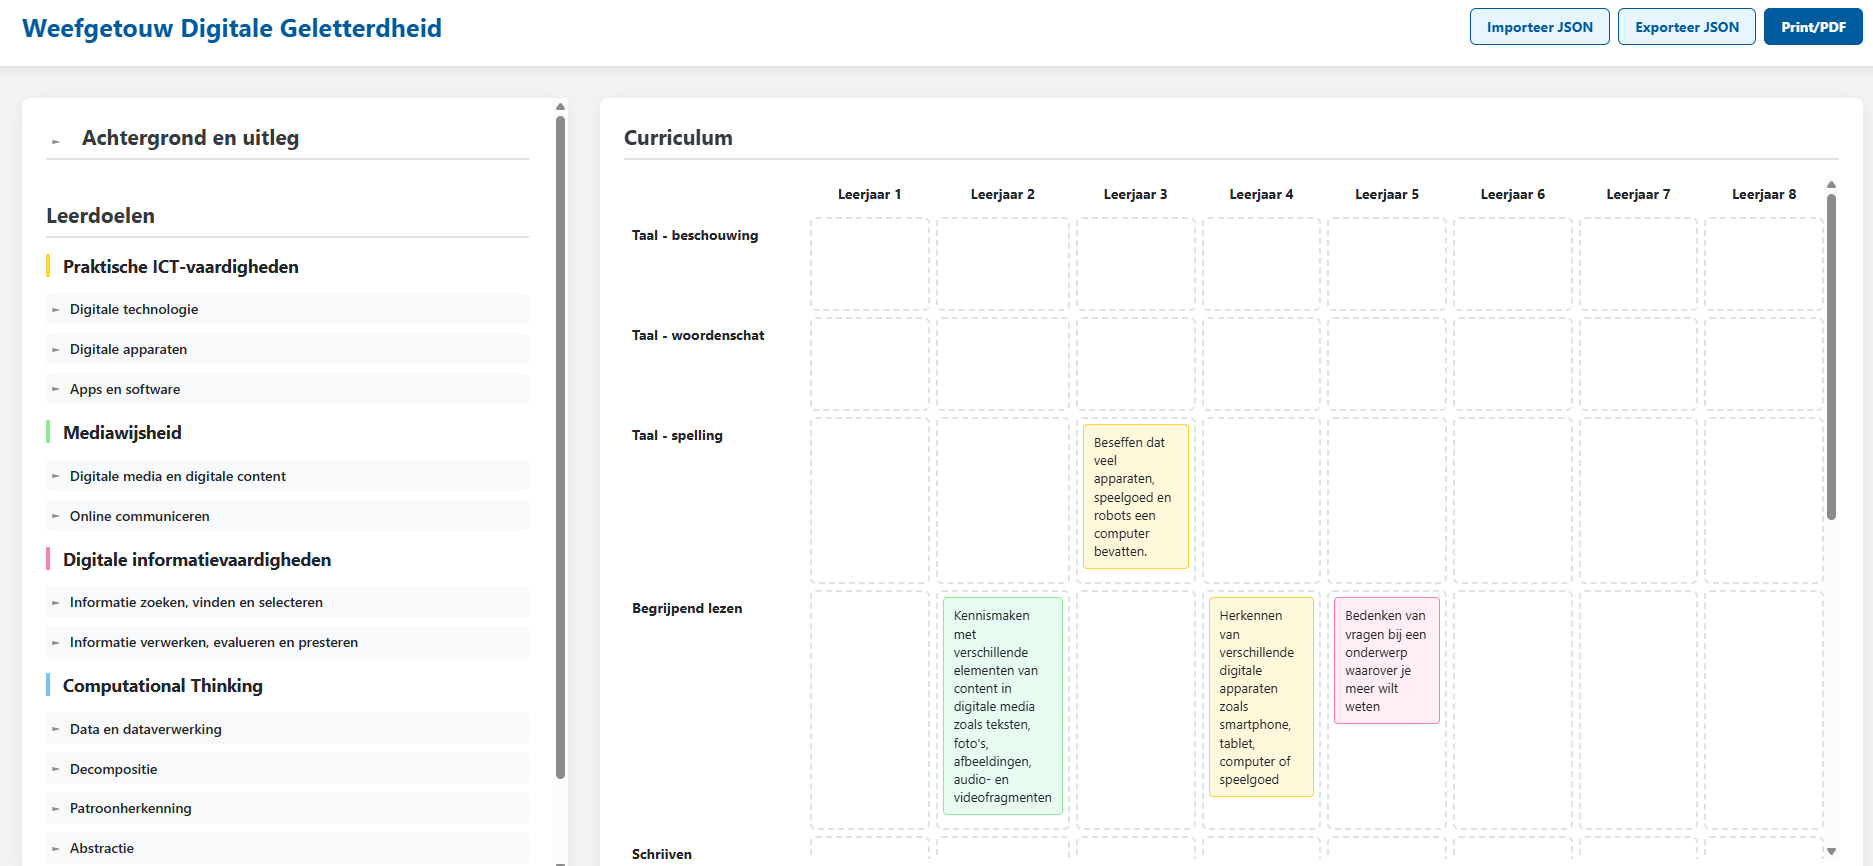Click the Leerdoelen heading
1873x866 pixels.
coord(100,216)
